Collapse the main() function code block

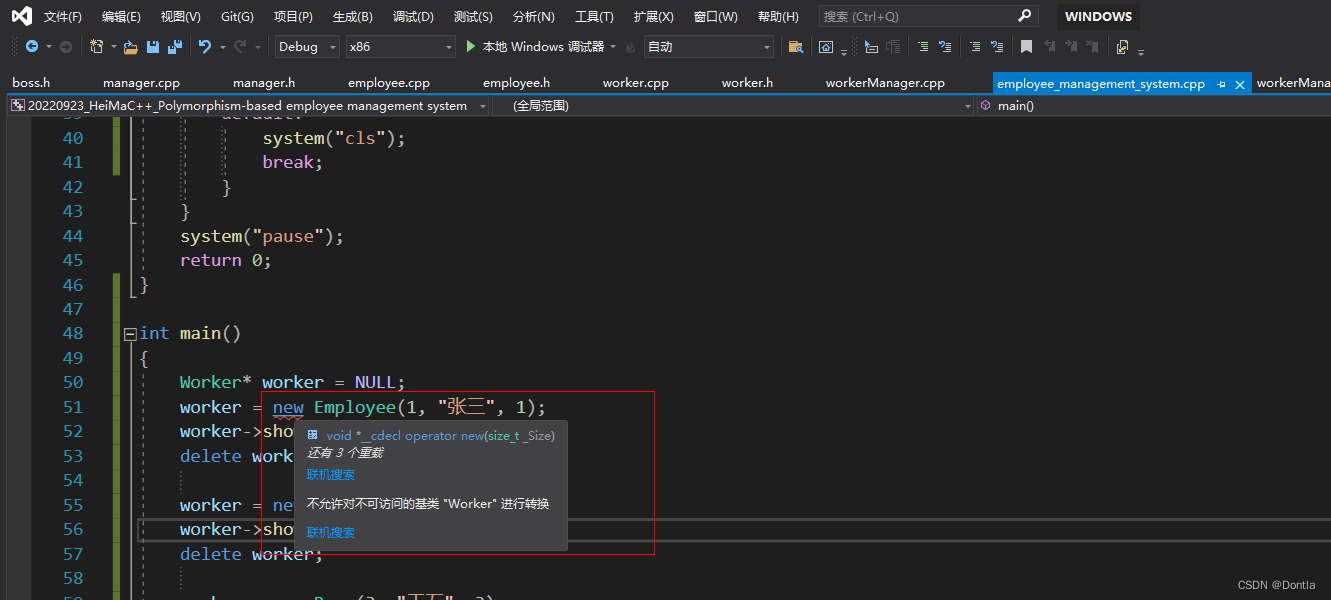click(130, 333)
